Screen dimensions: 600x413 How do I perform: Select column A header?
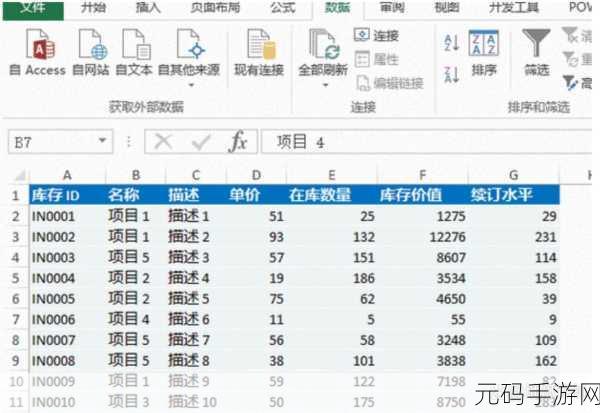click(x=67, y=175)
